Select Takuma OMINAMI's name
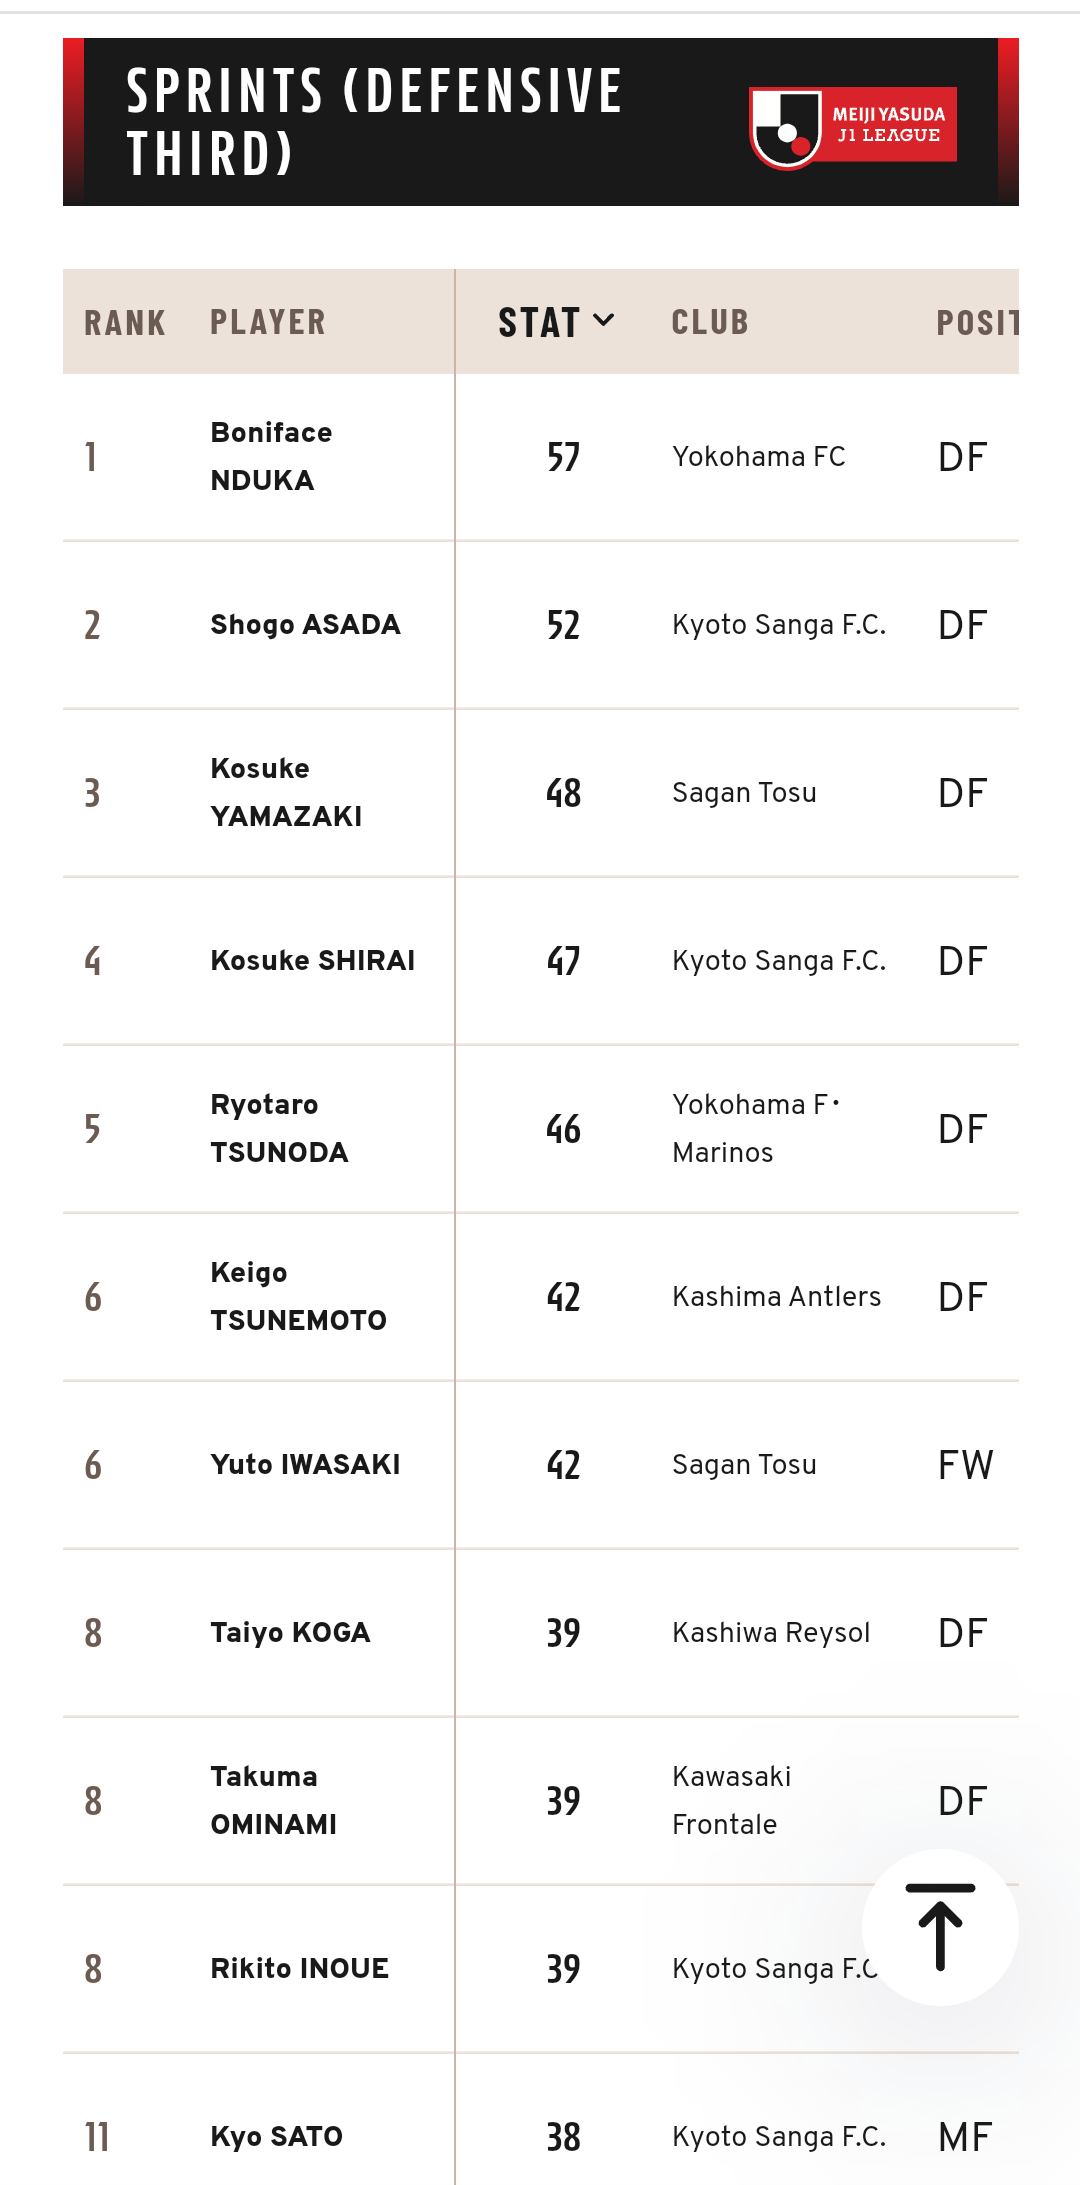1080x2185 pixels. [x=273, y=1800]
